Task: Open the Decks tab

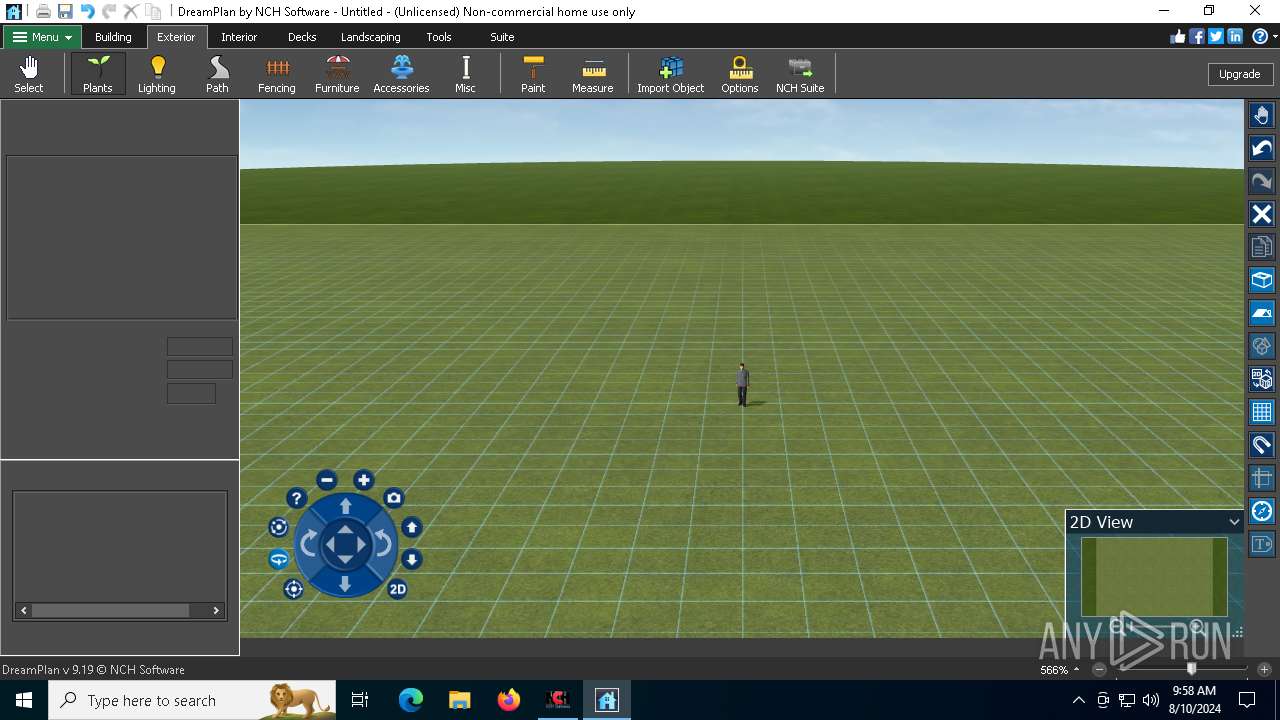Action: tap(302, 37)
